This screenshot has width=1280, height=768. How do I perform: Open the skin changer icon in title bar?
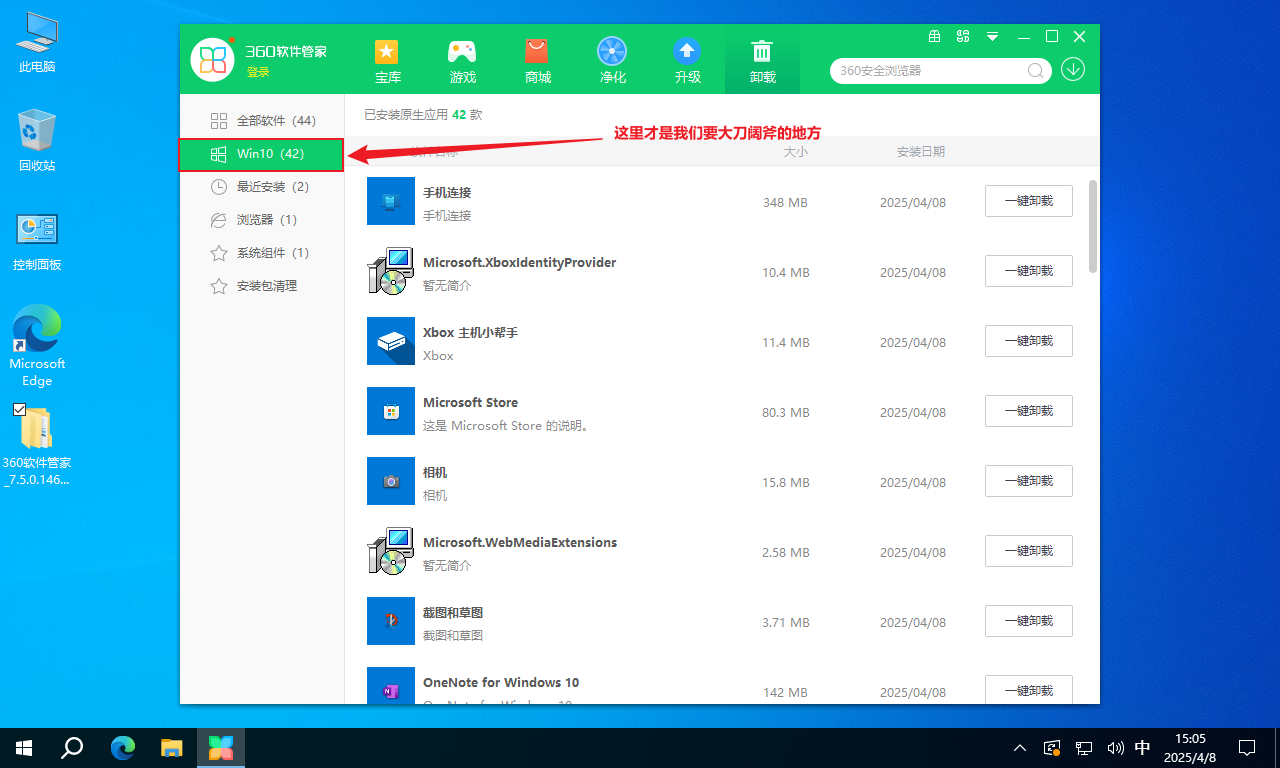pos(963,36)
